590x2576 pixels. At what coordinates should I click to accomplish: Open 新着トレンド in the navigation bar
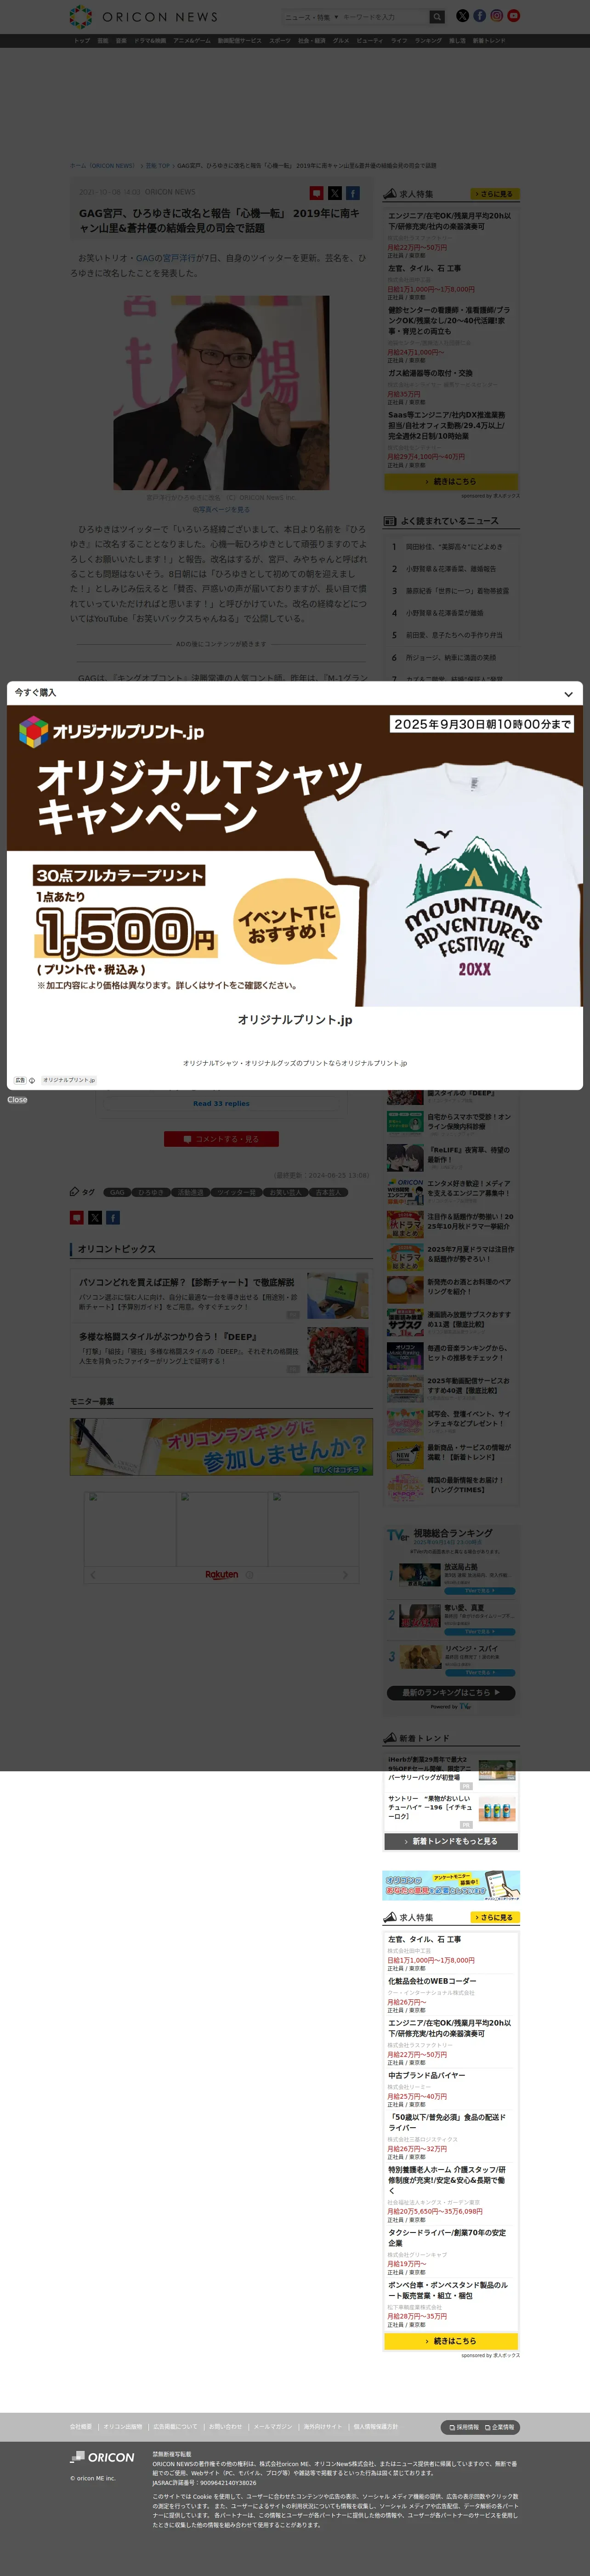click(x=489, y=41)
